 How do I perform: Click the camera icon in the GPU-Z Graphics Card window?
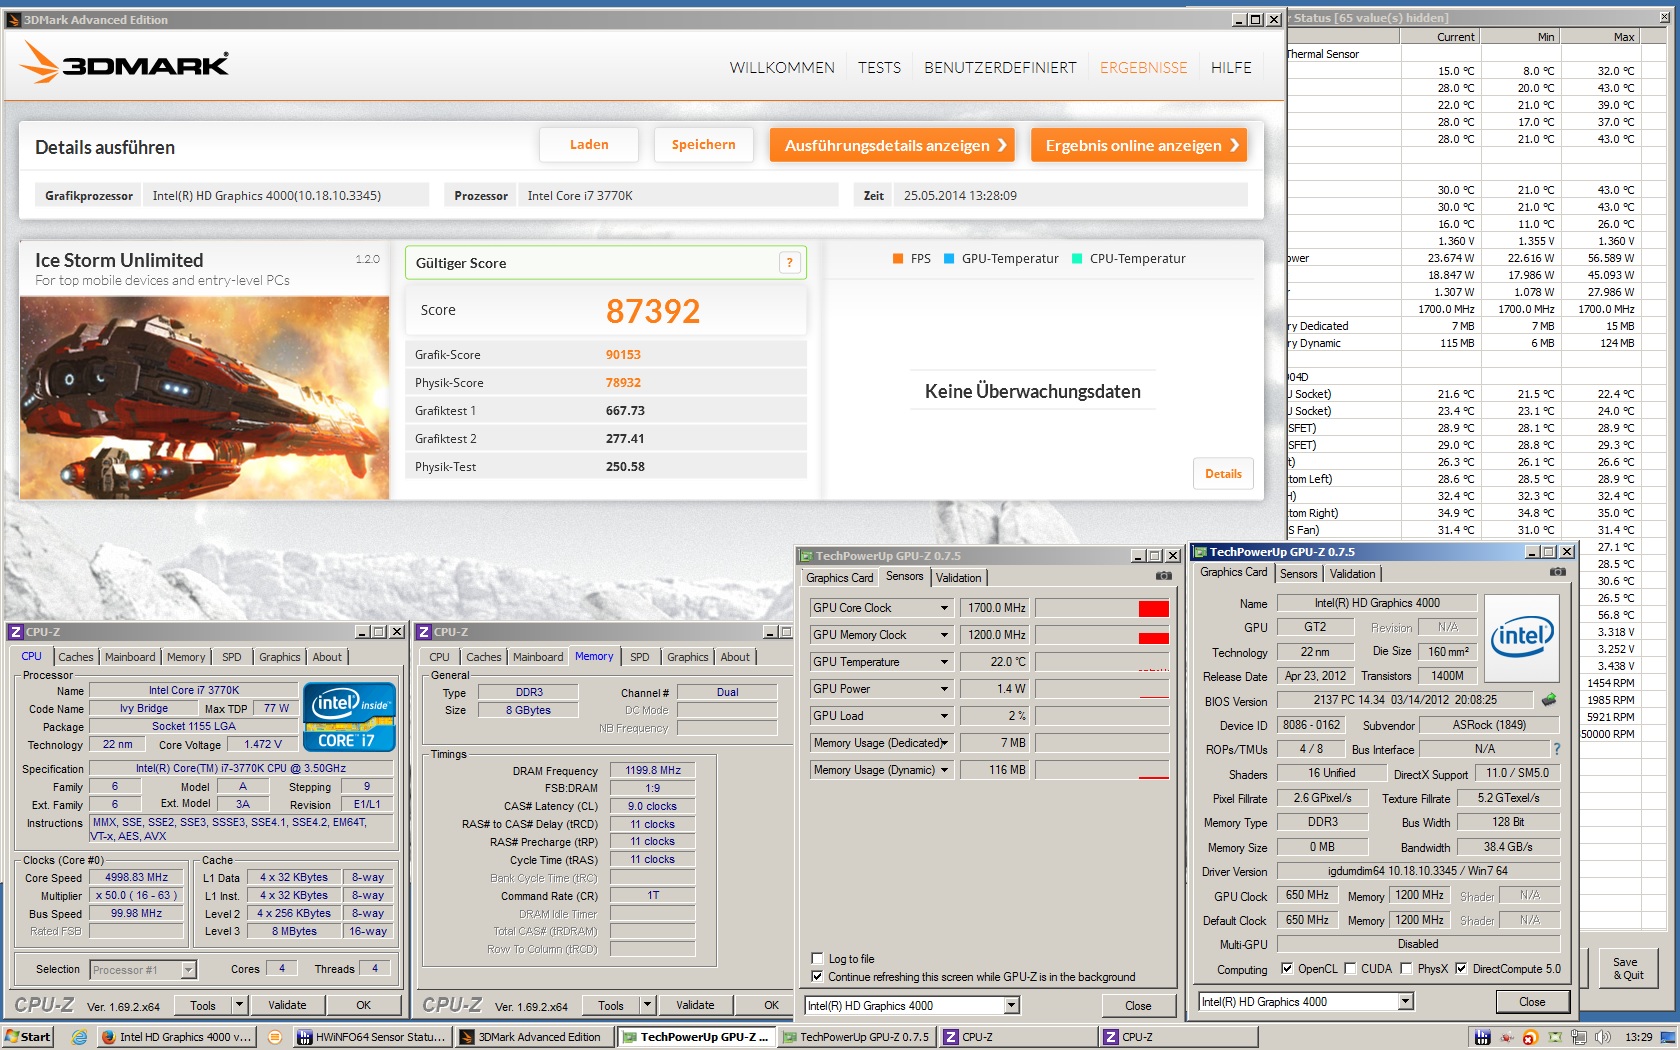[x=1557, y=572]
